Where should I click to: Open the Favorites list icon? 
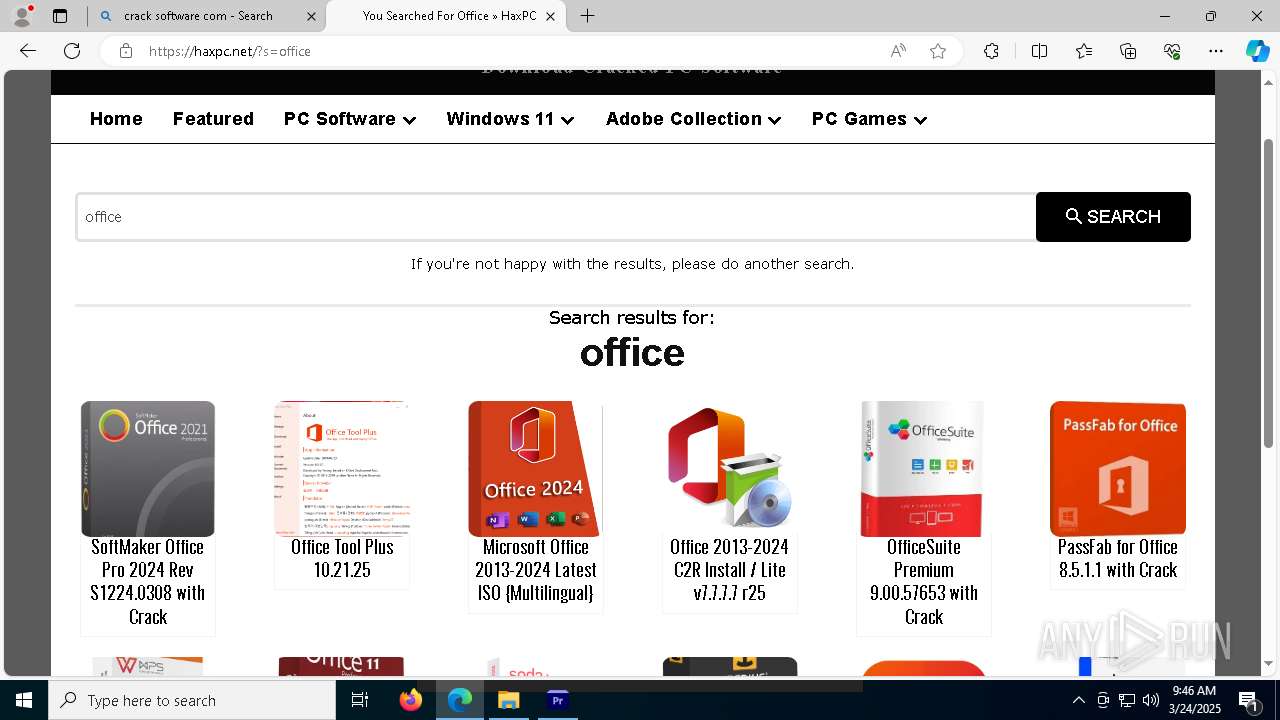1084,51
